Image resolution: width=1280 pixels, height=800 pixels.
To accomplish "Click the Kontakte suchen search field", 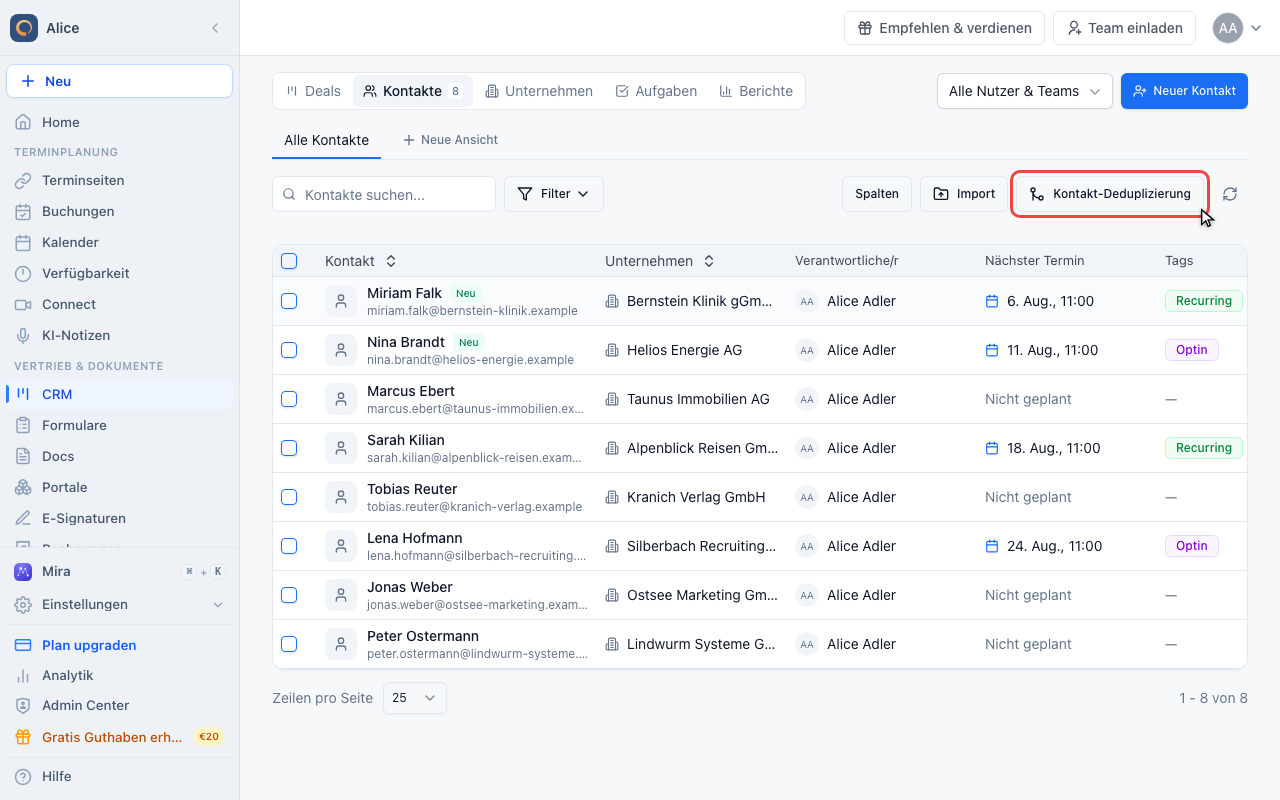I will coord(384,194).
